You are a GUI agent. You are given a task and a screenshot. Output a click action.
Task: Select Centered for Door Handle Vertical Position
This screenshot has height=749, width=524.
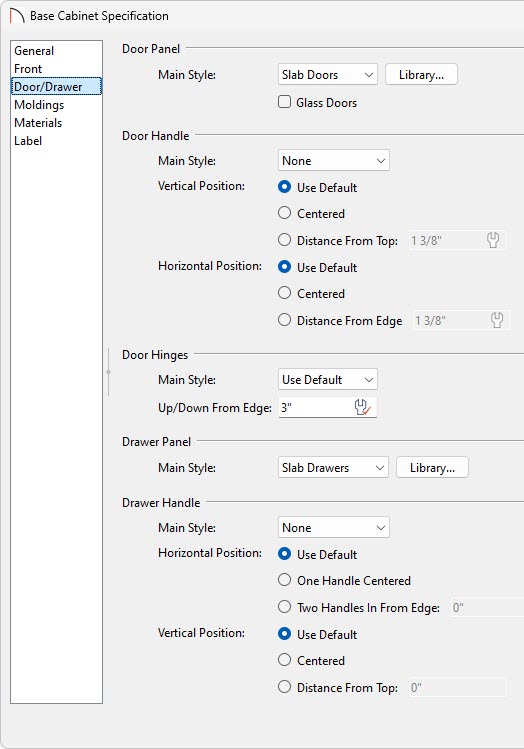pos(284,213)
